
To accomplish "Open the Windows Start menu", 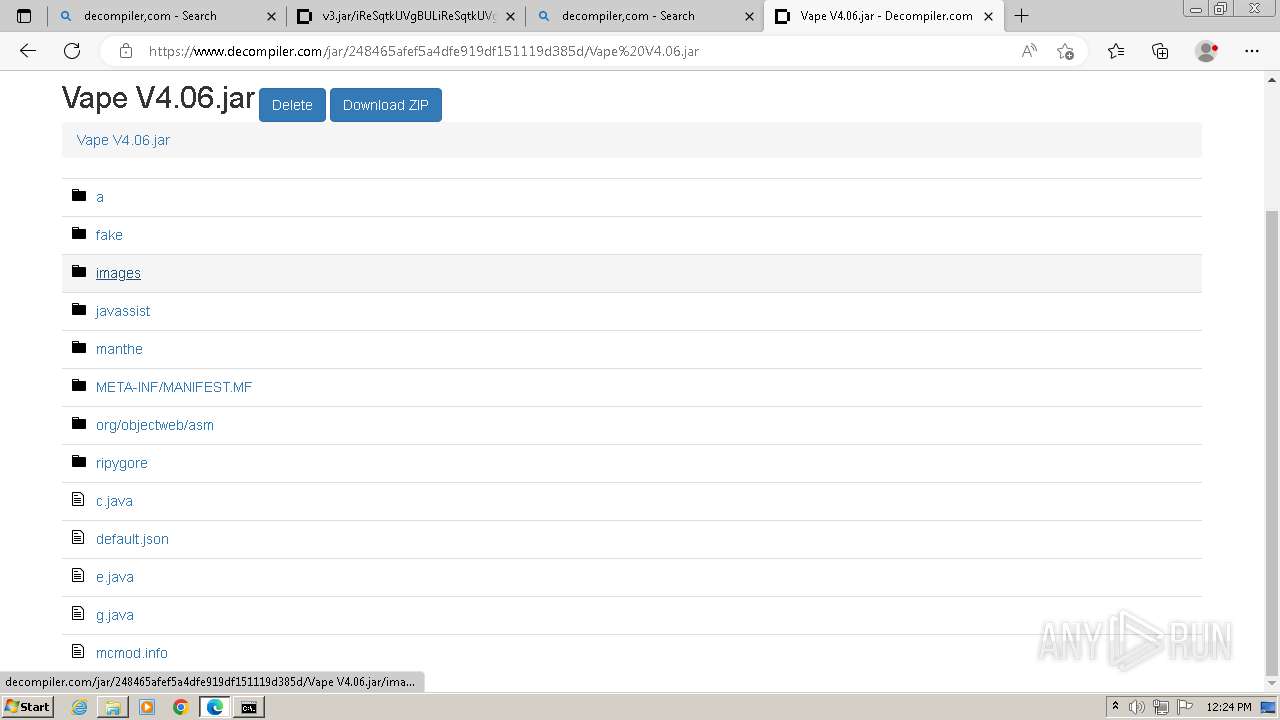I will (x=27, y=707).
